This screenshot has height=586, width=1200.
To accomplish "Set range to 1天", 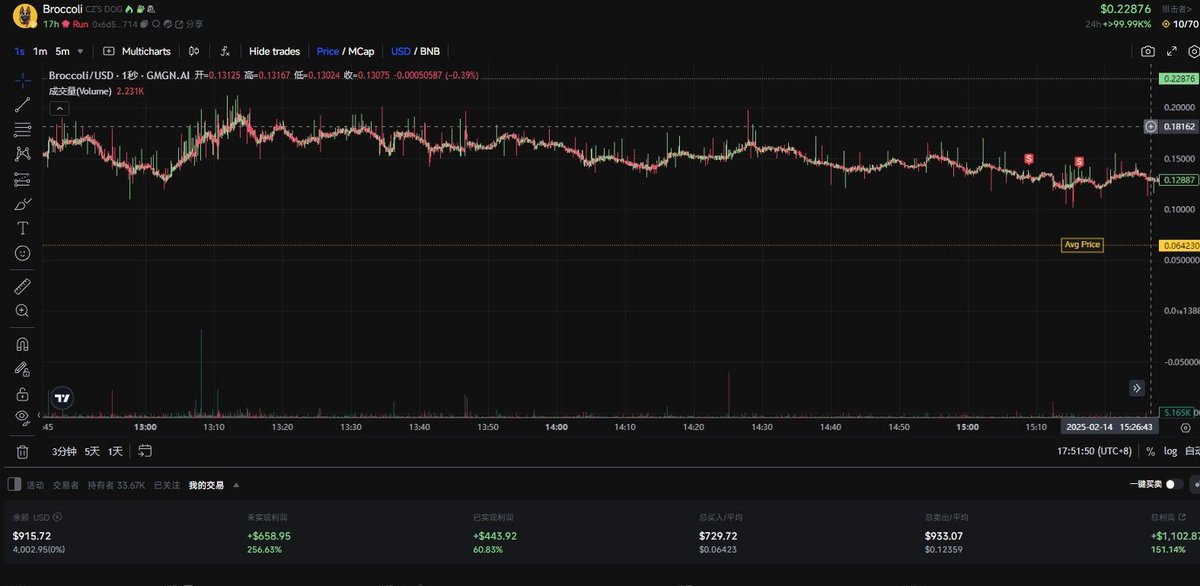I will click(x=116, y=451).
